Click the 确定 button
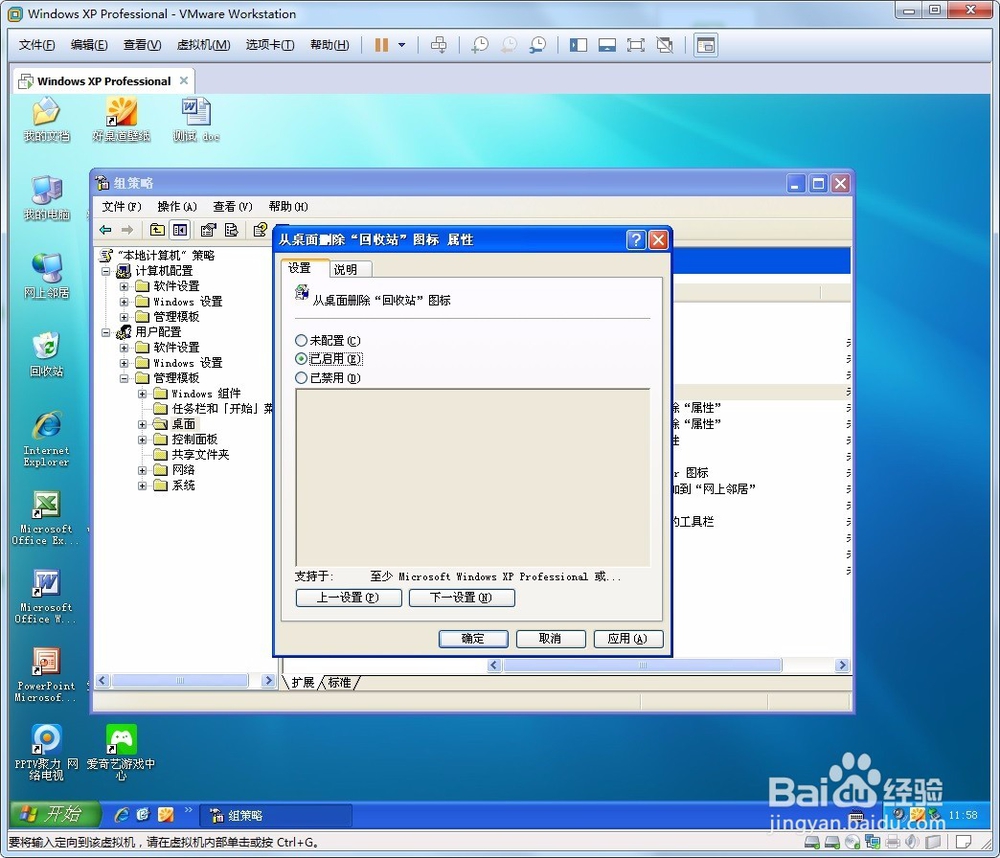This screenshot has height=858, width=1000. coord(473,639)
